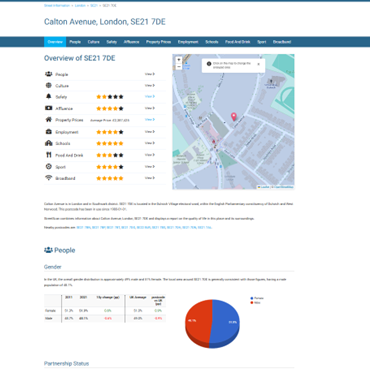Screen dimensions: 370x372
Task: Click the Safety star rating
Action: tap(110, 97)
